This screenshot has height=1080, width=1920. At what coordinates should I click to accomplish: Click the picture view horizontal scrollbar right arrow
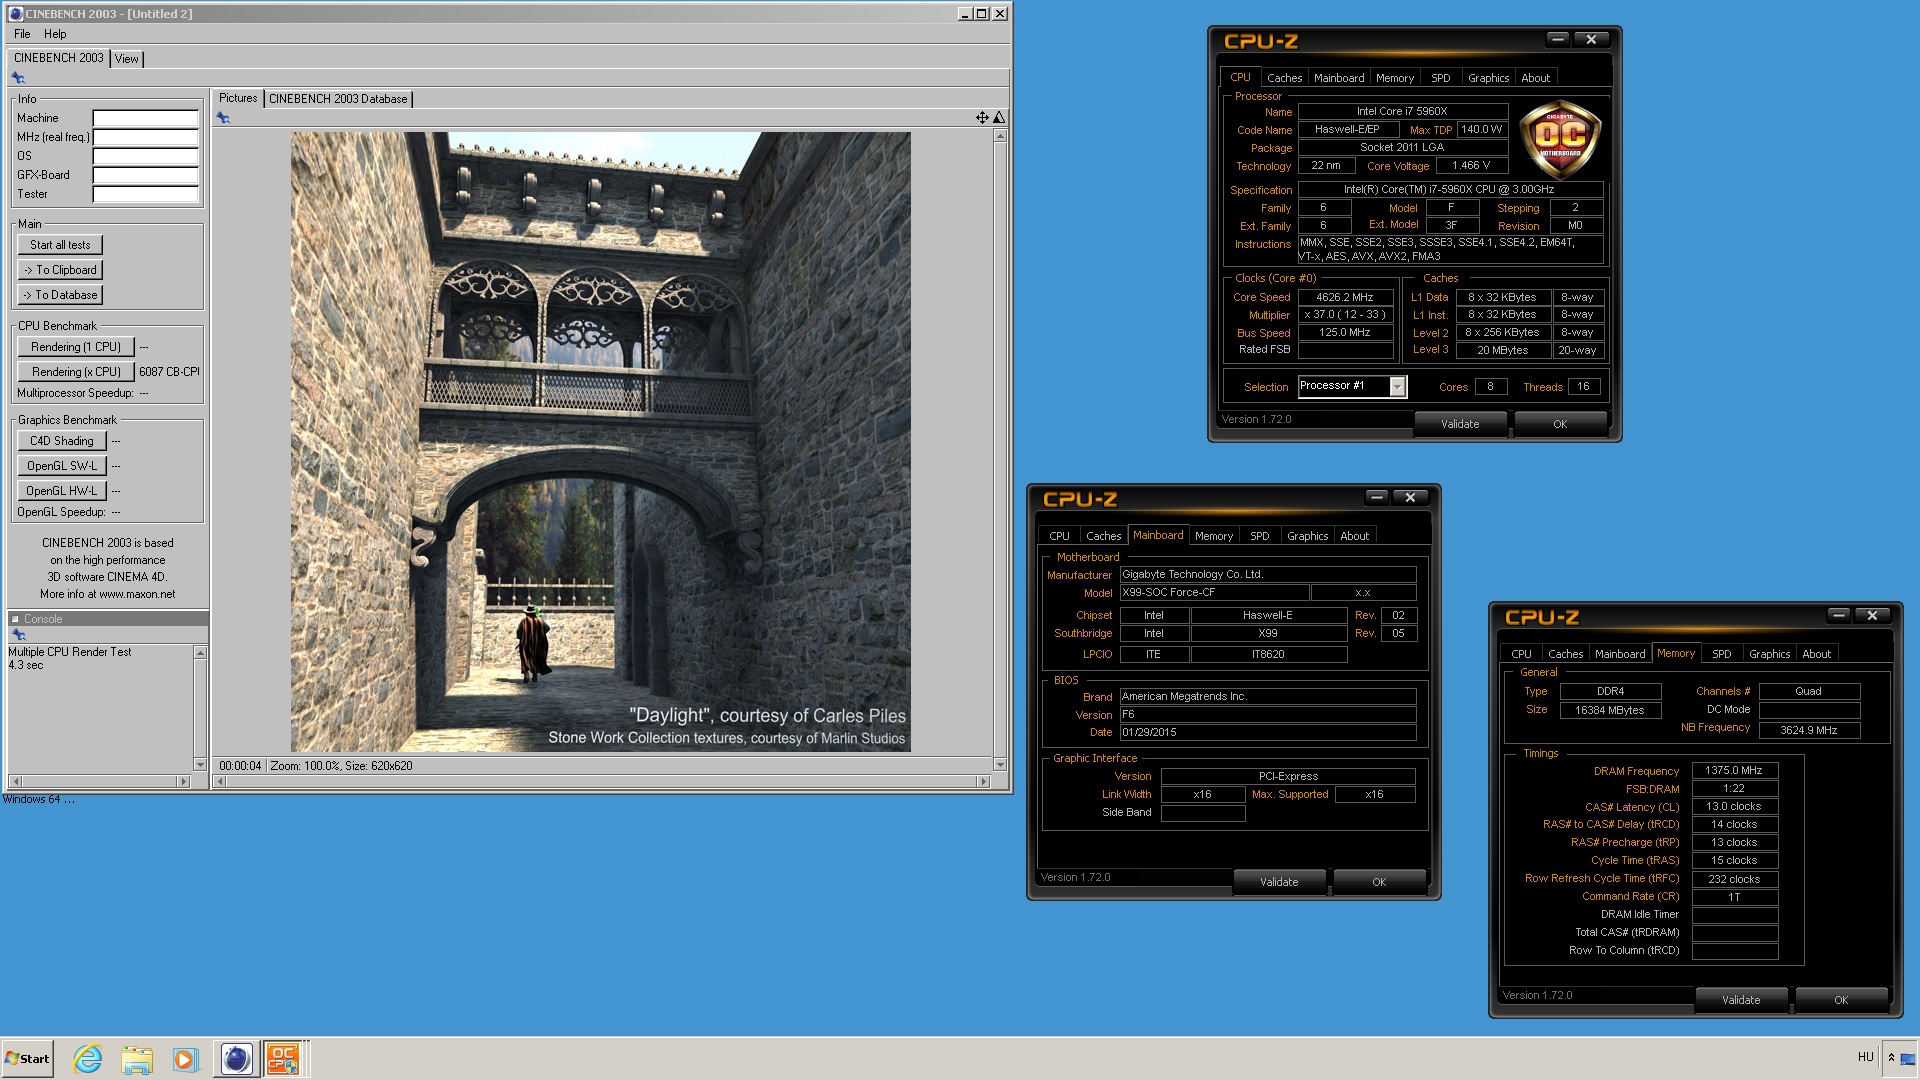point(984,781)
